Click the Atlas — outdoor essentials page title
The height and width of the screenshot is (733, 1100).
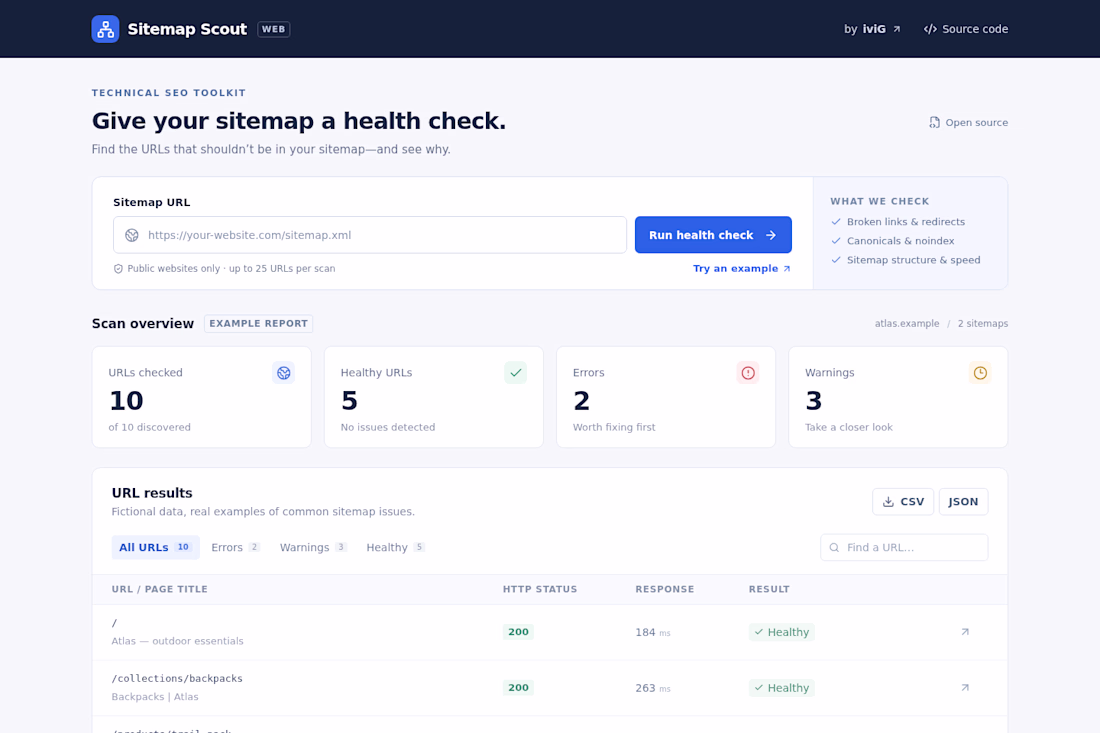(x=177, y=641)
